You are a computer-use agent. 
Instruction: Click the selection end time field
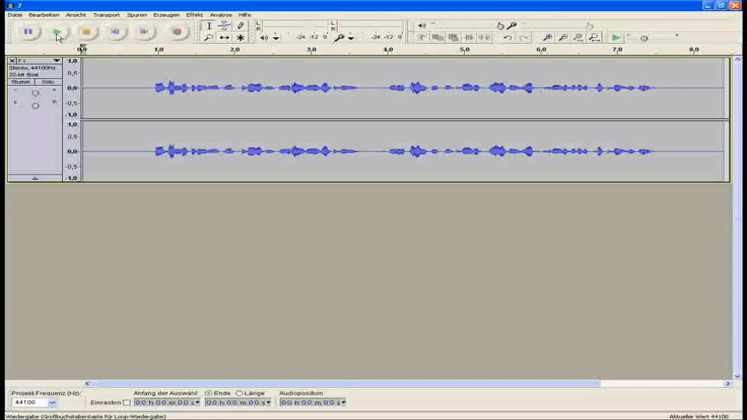(x=238, y=403)
